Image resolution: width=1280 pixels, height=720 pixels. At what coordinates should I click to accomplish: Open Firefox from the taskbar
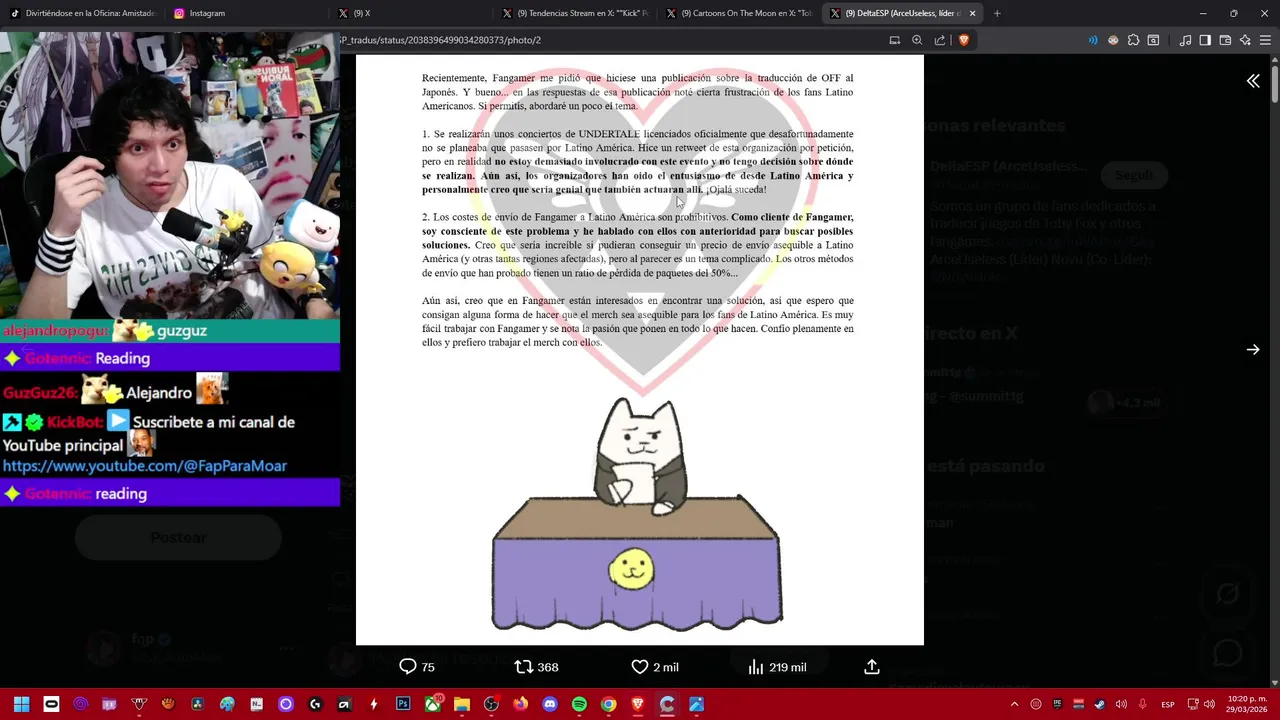click(x=520, y=704)
